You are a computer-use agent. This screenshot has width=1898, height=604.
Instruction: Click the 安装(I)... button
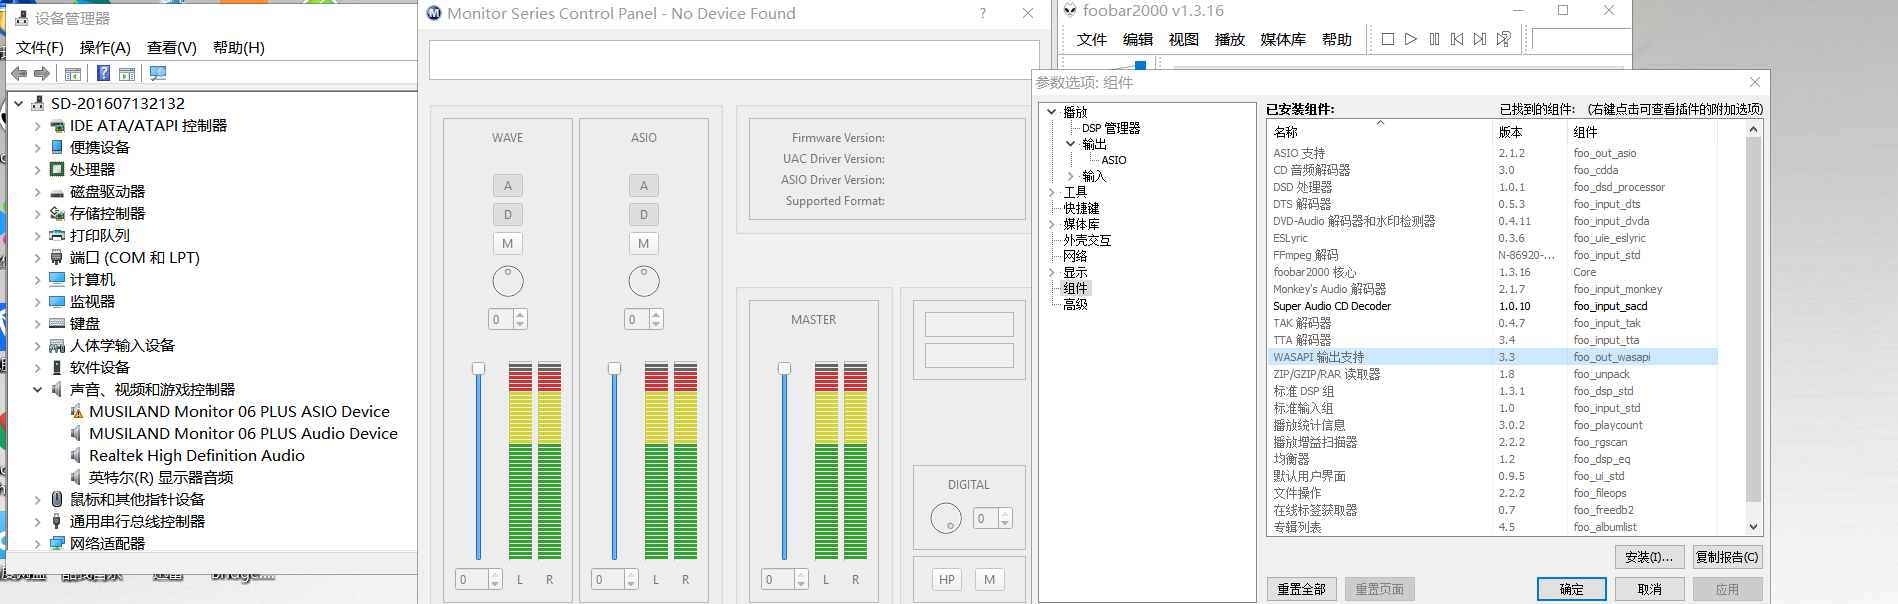1650,557
